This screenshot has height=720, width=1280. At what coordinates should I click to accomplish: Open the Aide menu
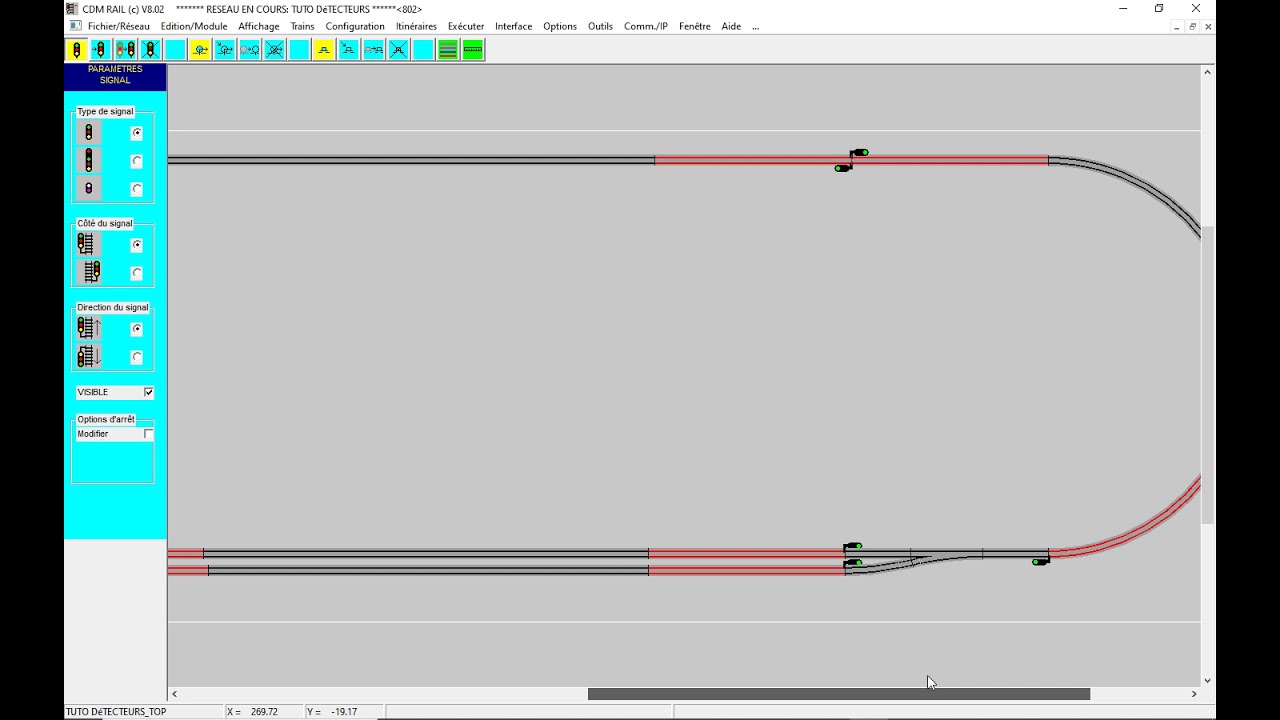point(731,26)
